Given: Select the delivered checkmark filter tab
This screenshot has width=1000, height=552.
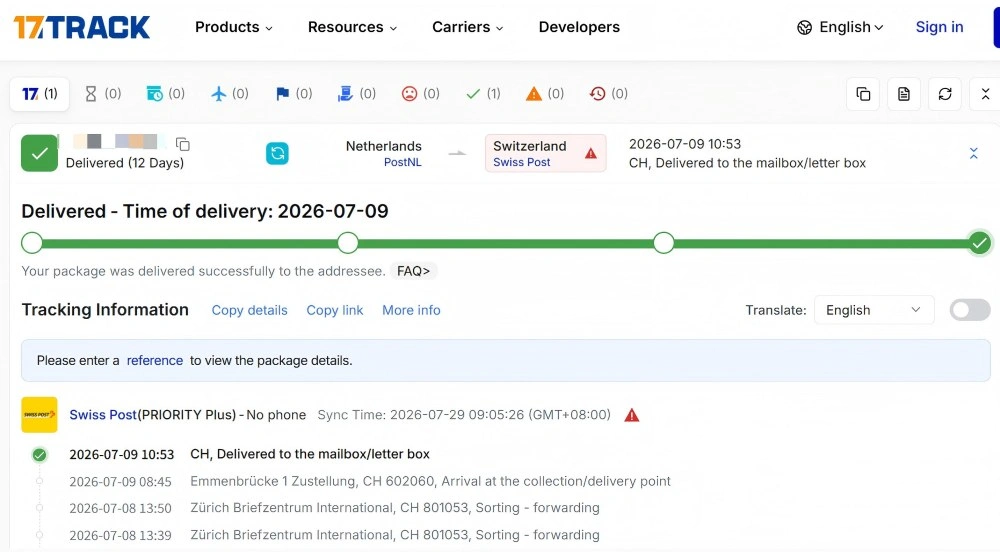Looking at the screenshot, I should (483, 94).
